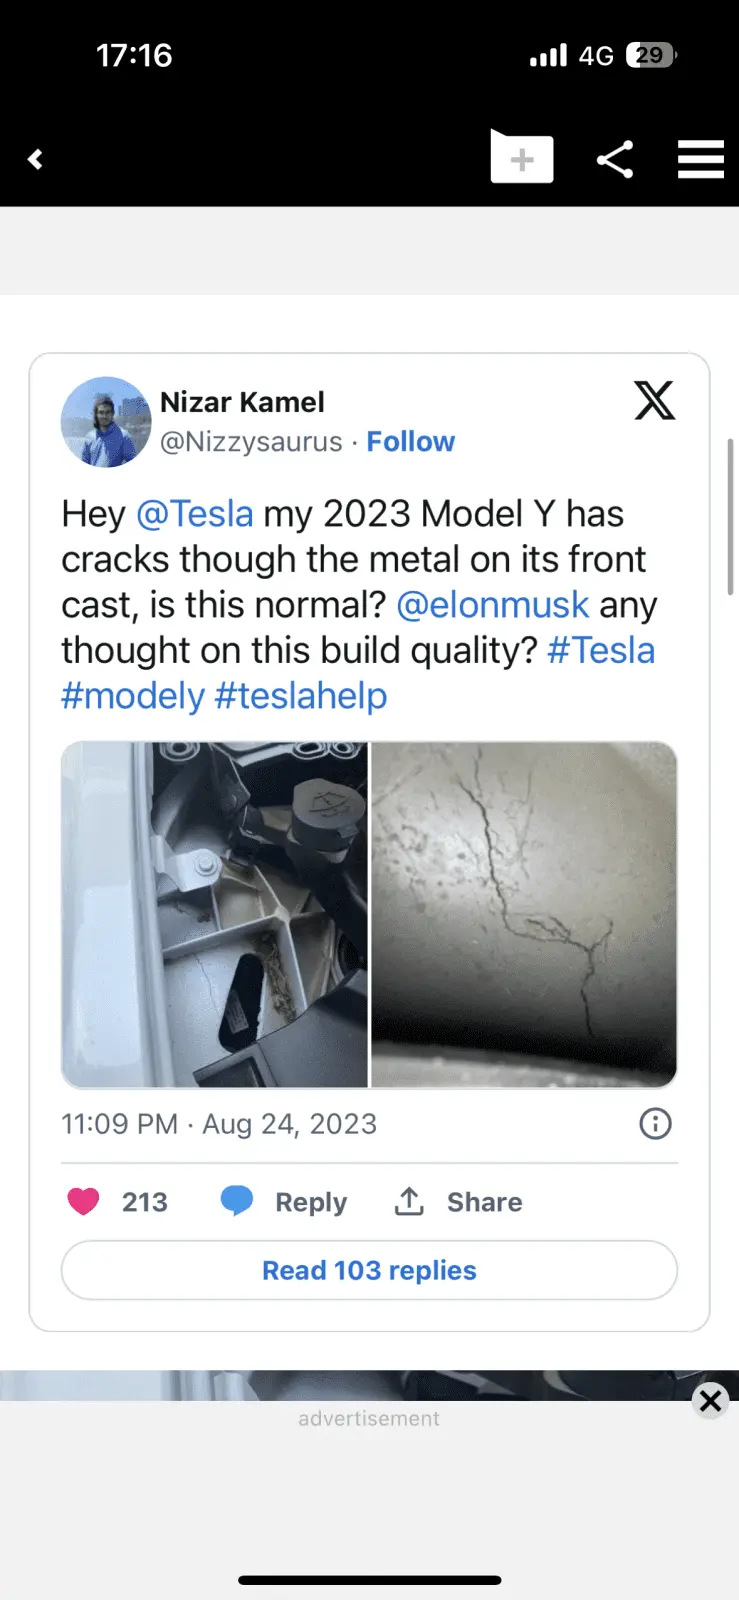739x1600 pixels.
Task: Tap the #Tesla hashtag
Action: (601, 651)
